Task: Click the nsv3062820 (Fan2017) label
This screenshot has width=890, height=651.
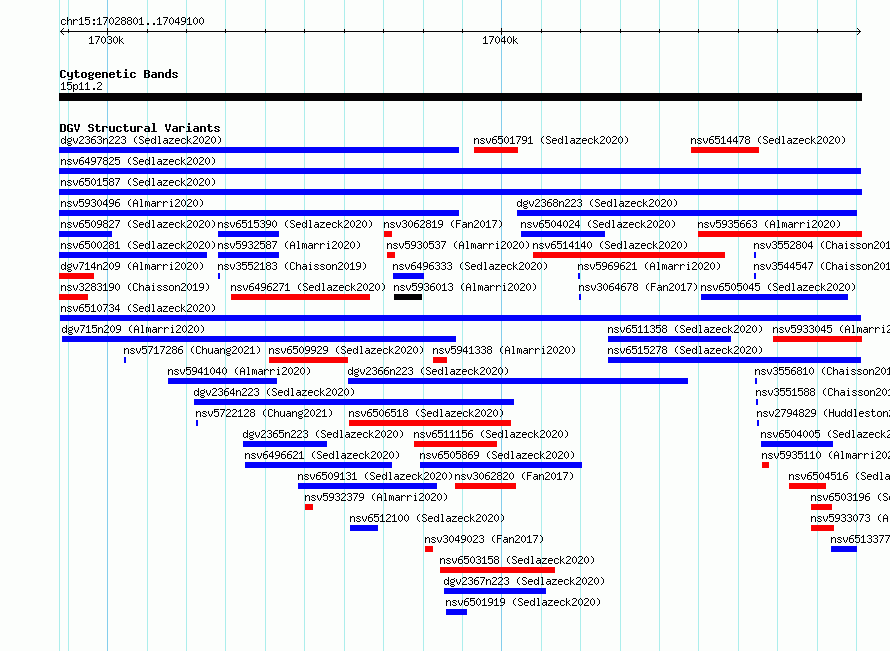Action: [514, 476]
